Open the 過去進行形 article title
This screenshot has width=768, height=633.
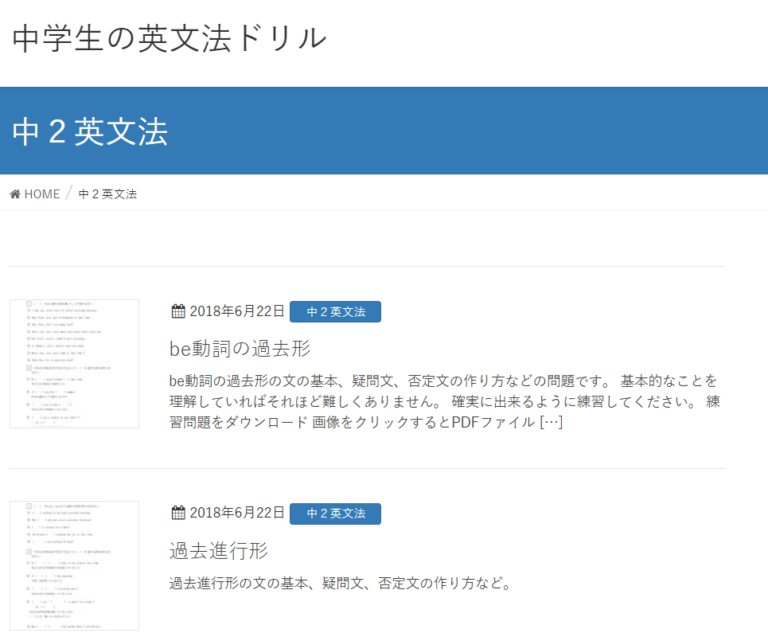pyautogui.click(x=219, y=551)
